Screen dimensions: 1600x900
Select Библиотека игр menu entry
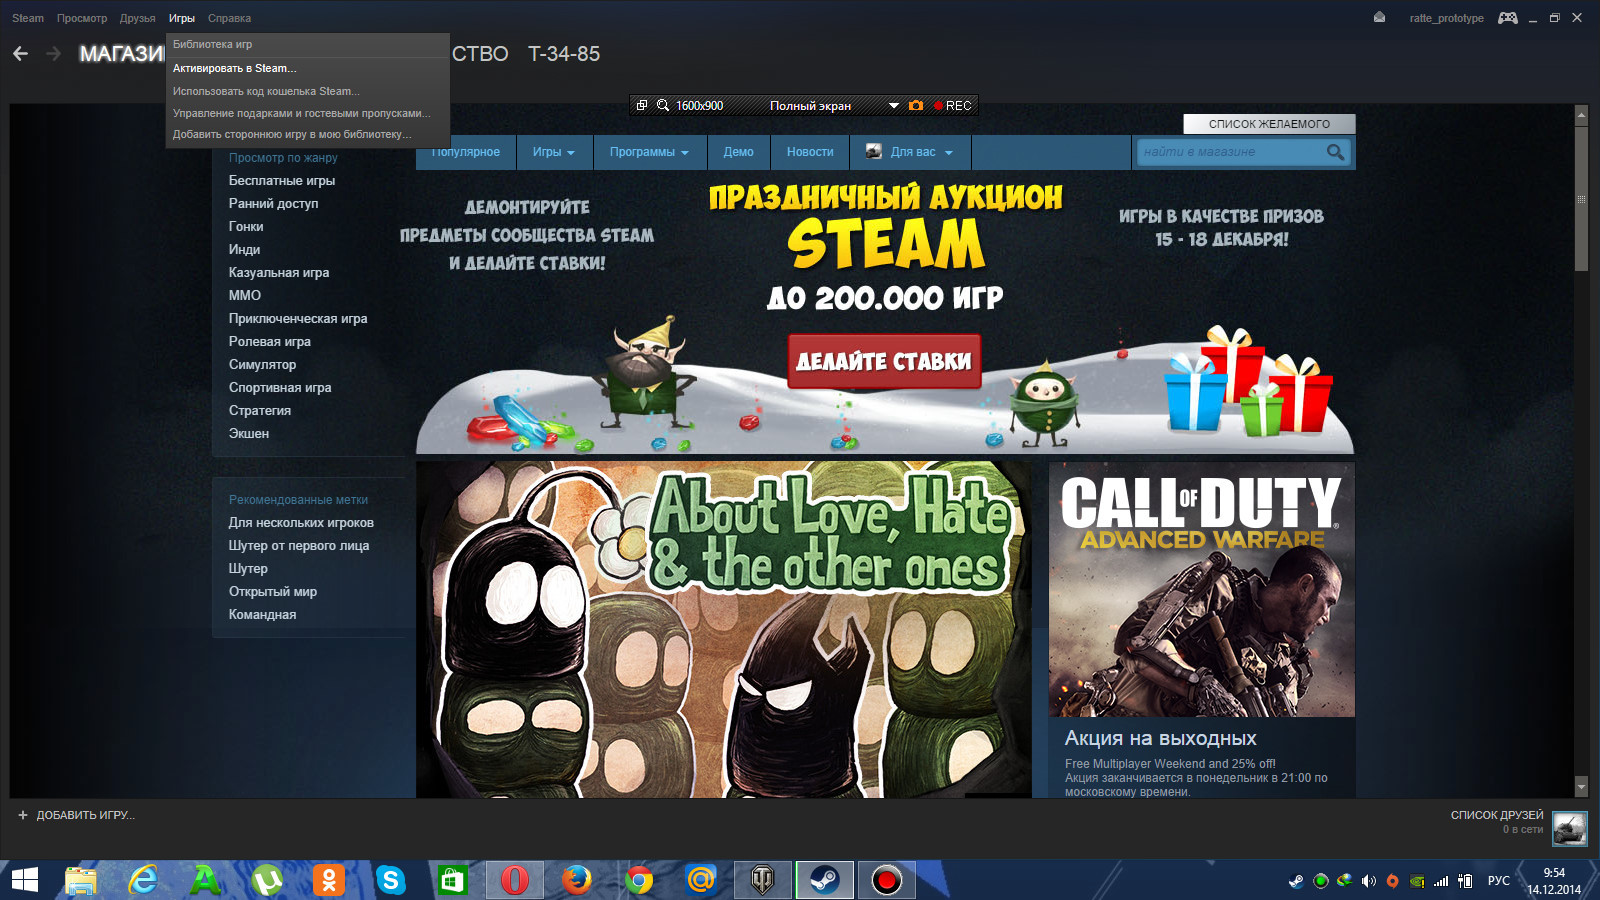[x=307, y=45]
